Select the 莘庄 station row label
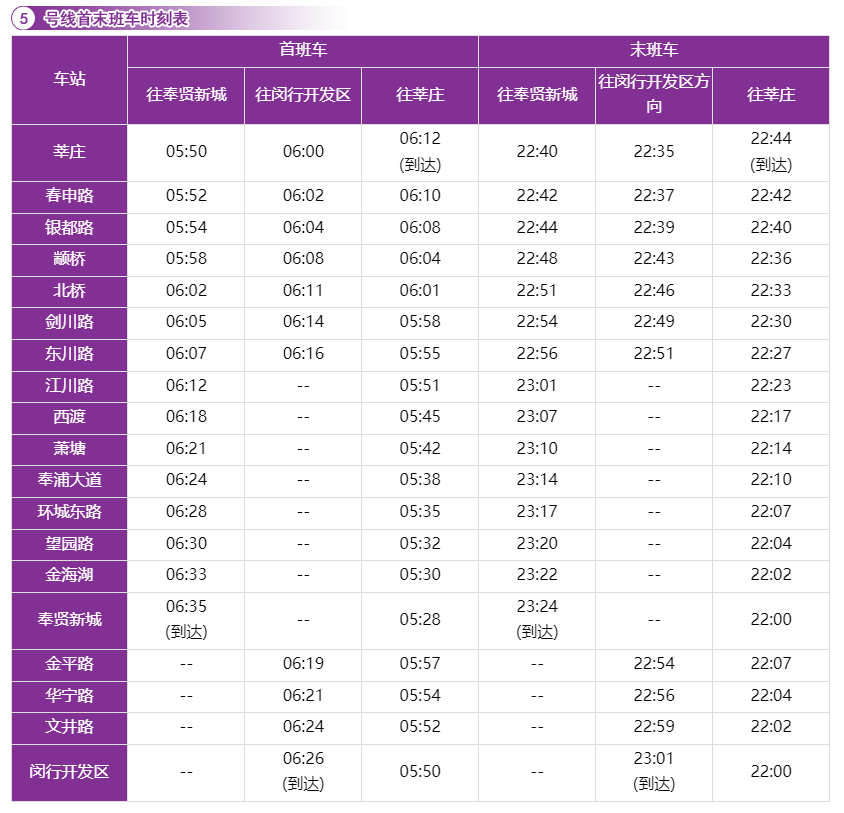 pyautogui.click(x=70, y=152)
